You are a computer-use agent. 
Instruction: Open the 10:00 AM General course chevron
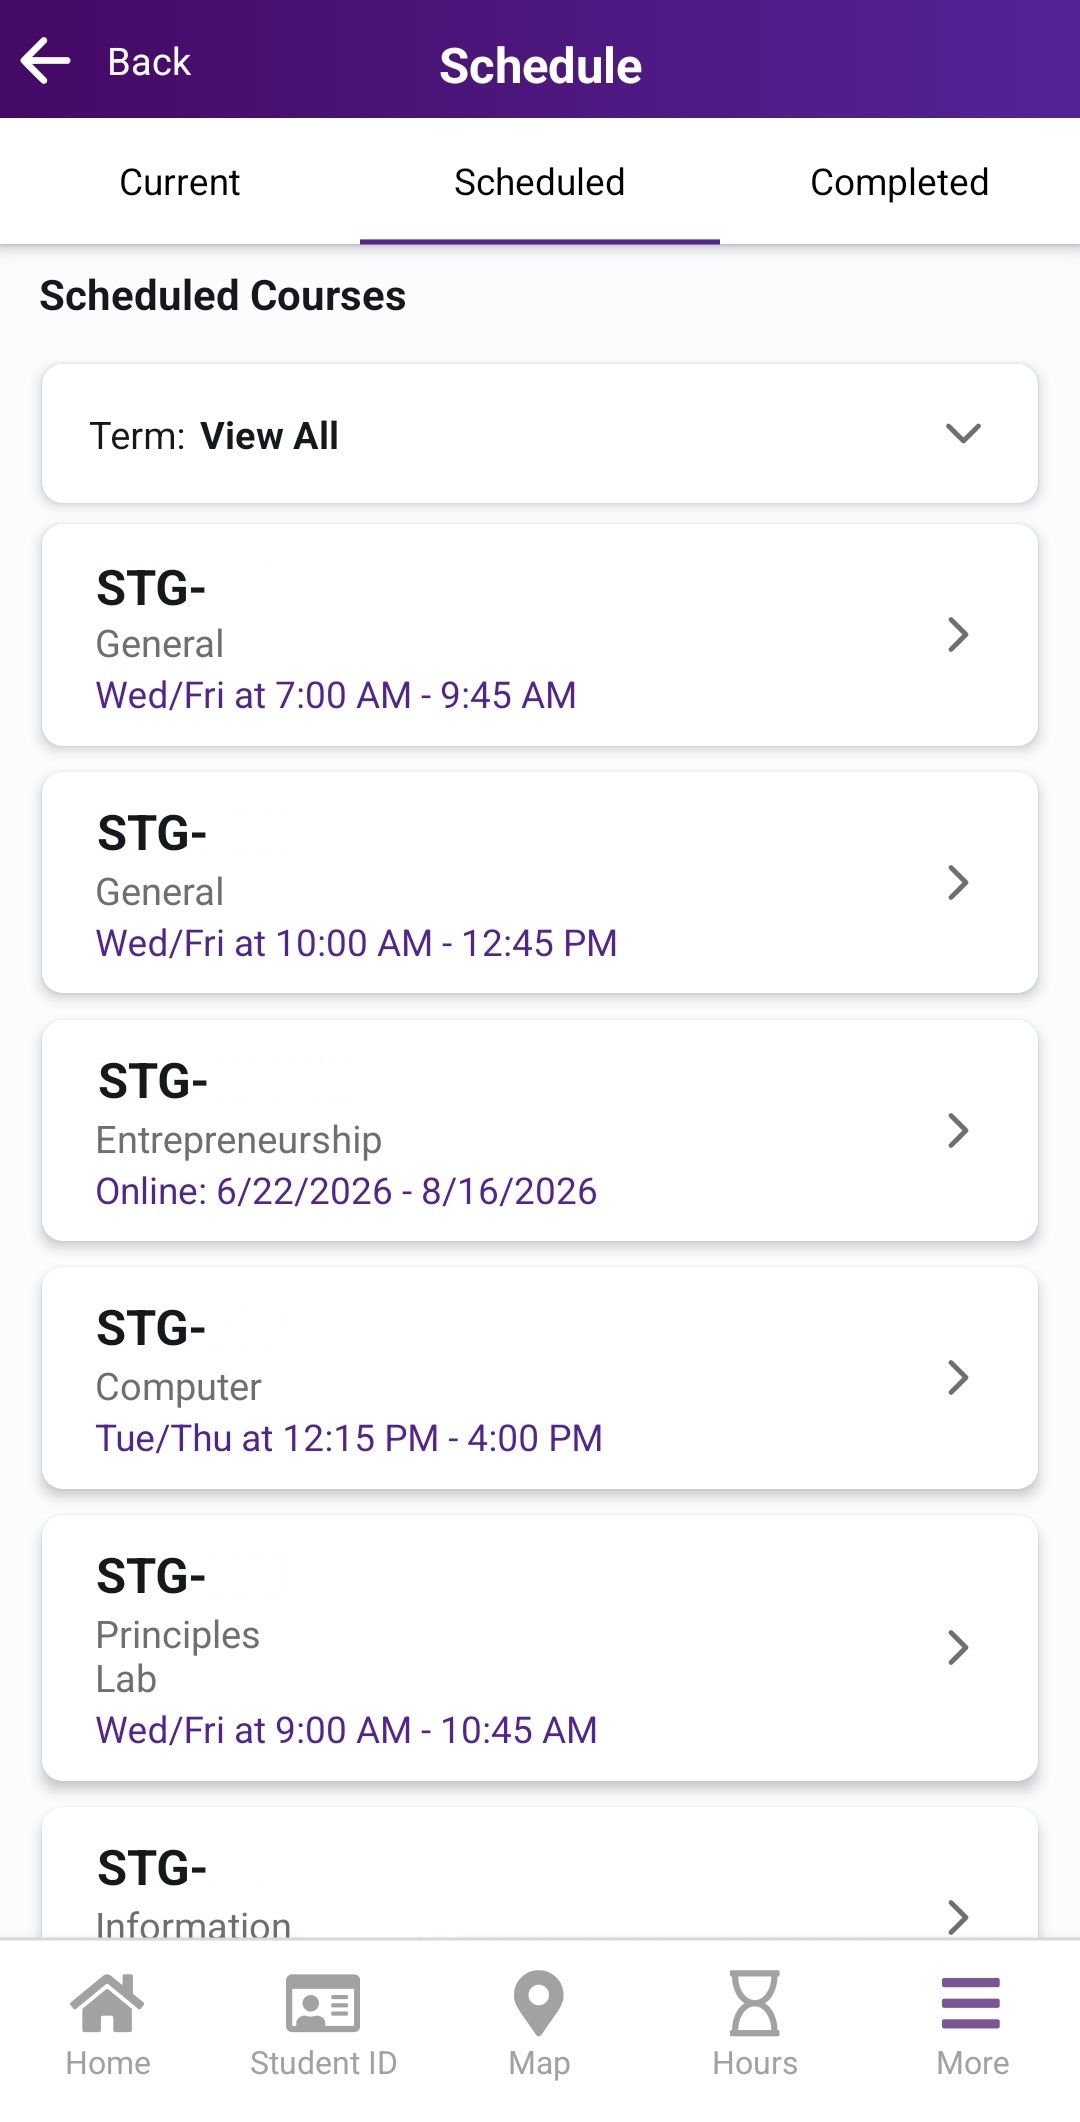pyautogui.click(x=958, y=883)
